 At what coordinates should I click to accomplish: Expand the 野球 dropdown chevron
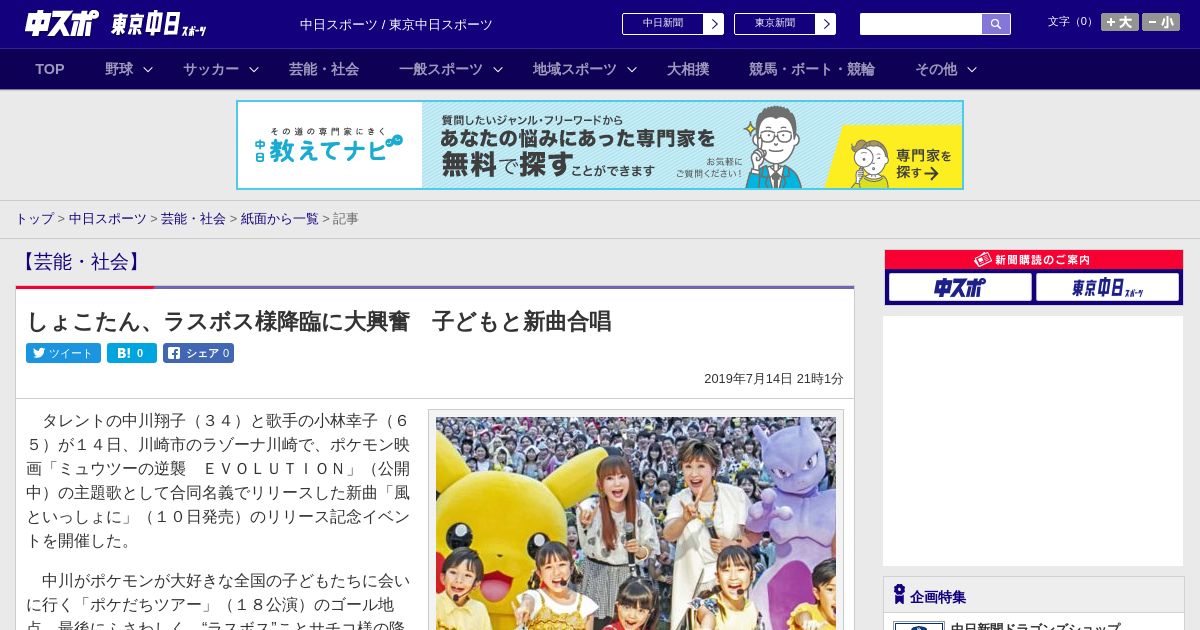pyautogui.click(x=148, y=69)
